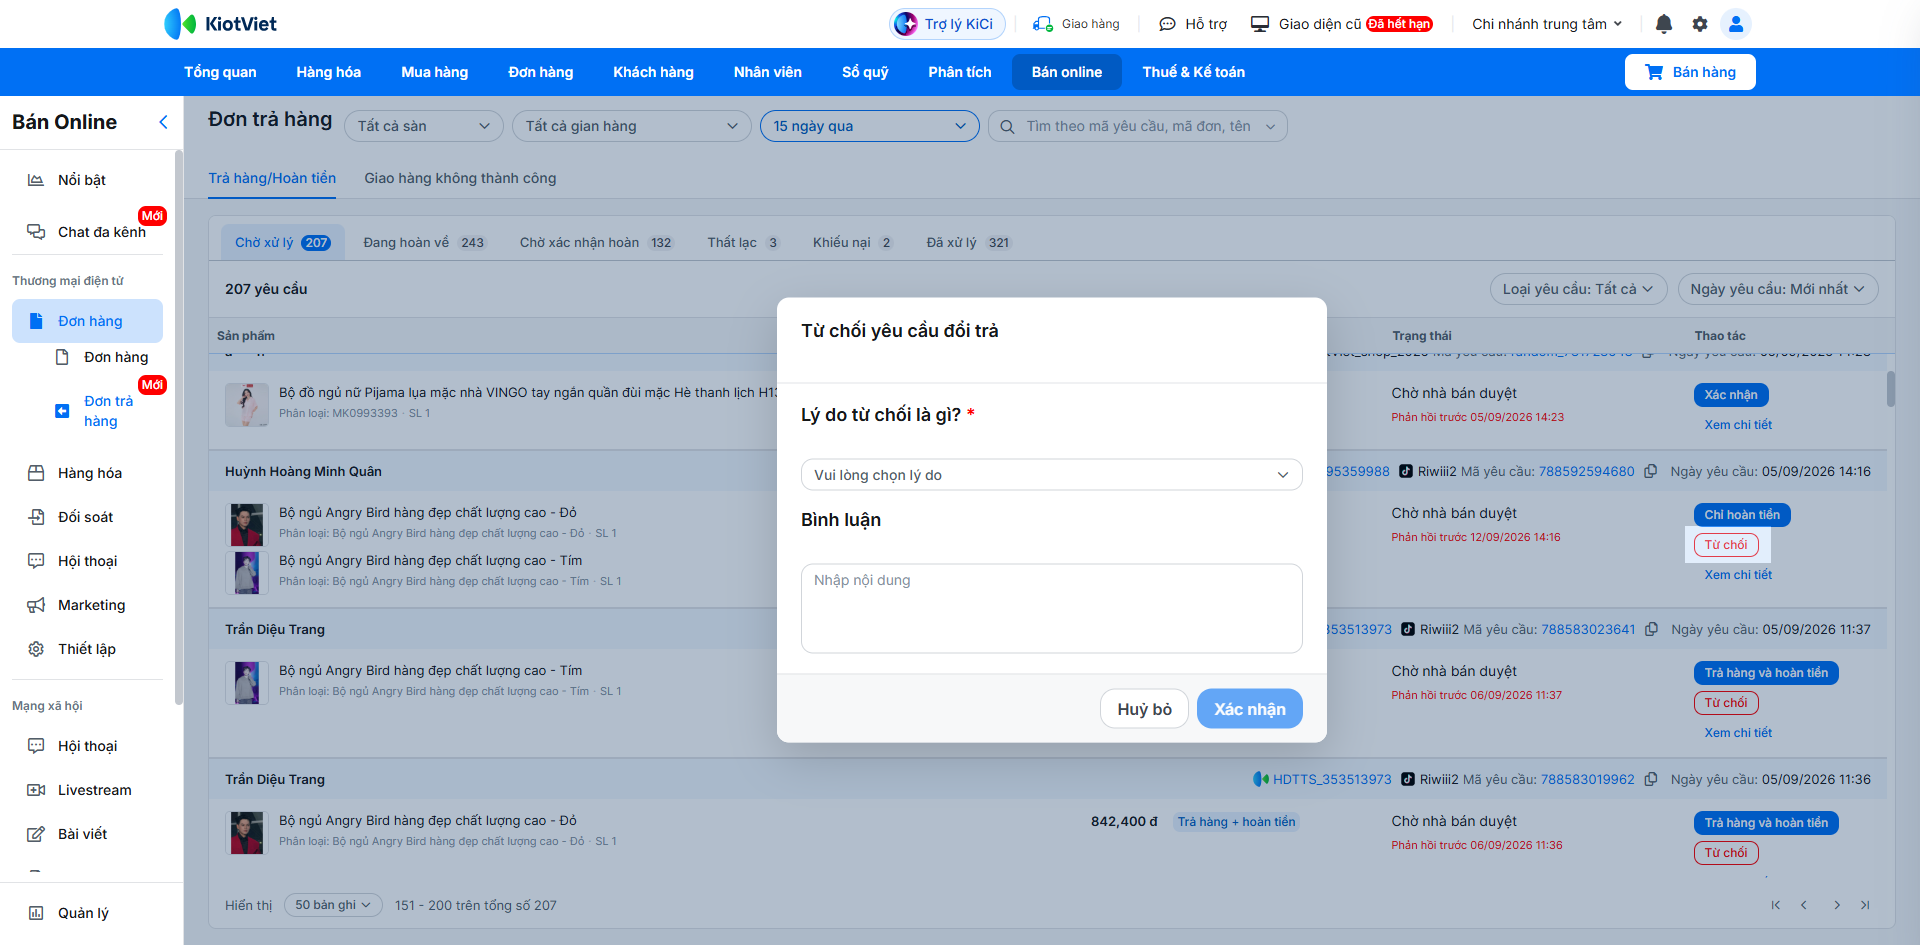Go to last page of results

[1865, 905]
